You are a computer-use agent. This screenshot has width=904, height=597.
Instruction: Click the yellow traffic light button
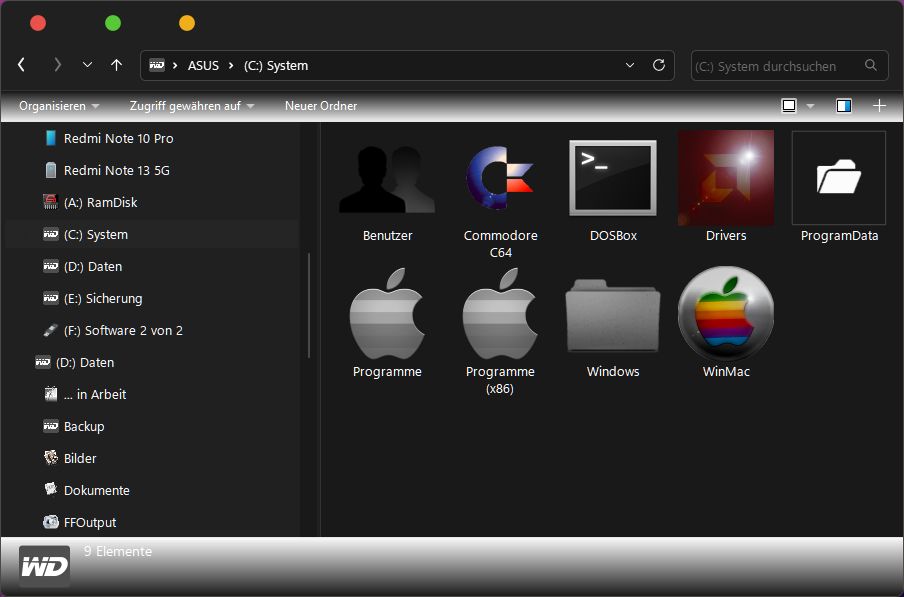(187, 23)
